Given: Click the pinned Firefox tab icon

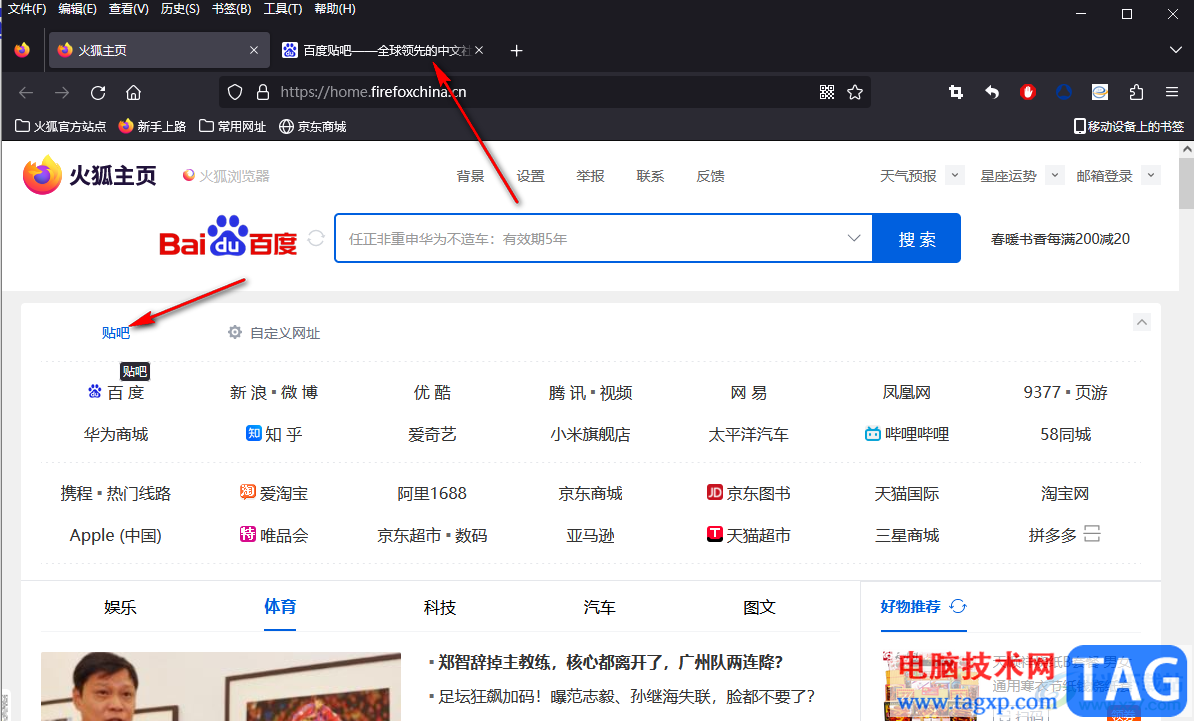Looking at the screenshot, I should tap(22, 49).
